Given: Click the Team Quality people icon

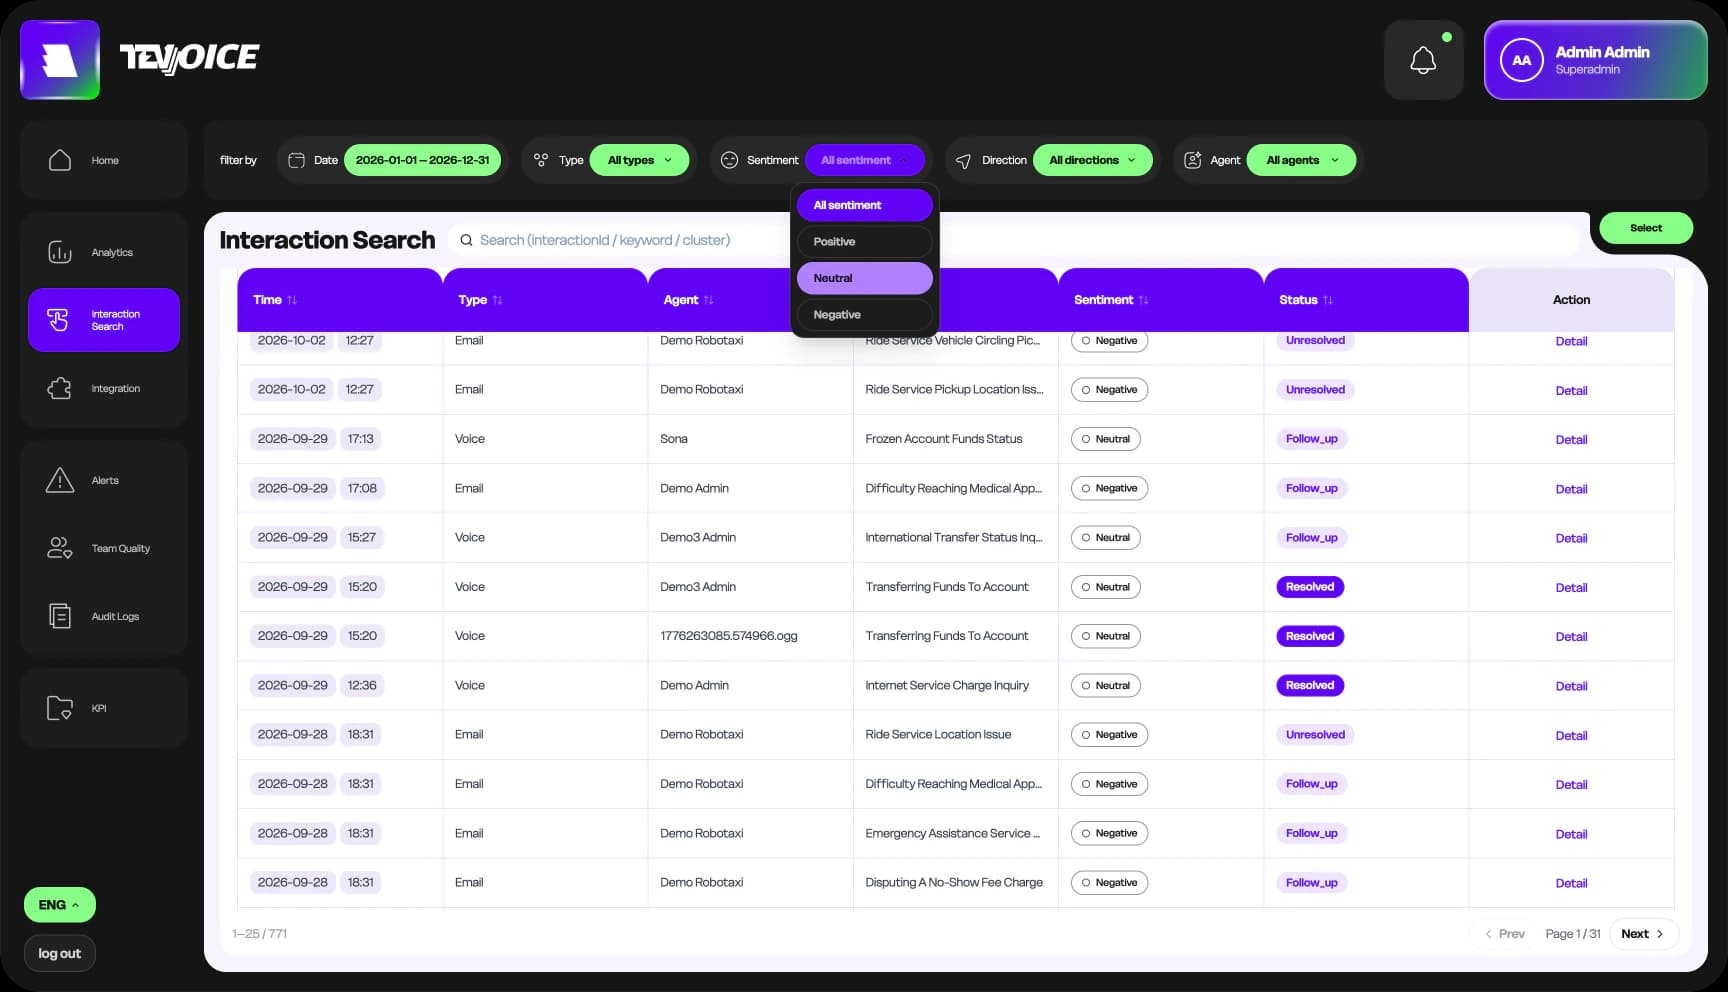Looking at the screenshot, I should [60, 548].
